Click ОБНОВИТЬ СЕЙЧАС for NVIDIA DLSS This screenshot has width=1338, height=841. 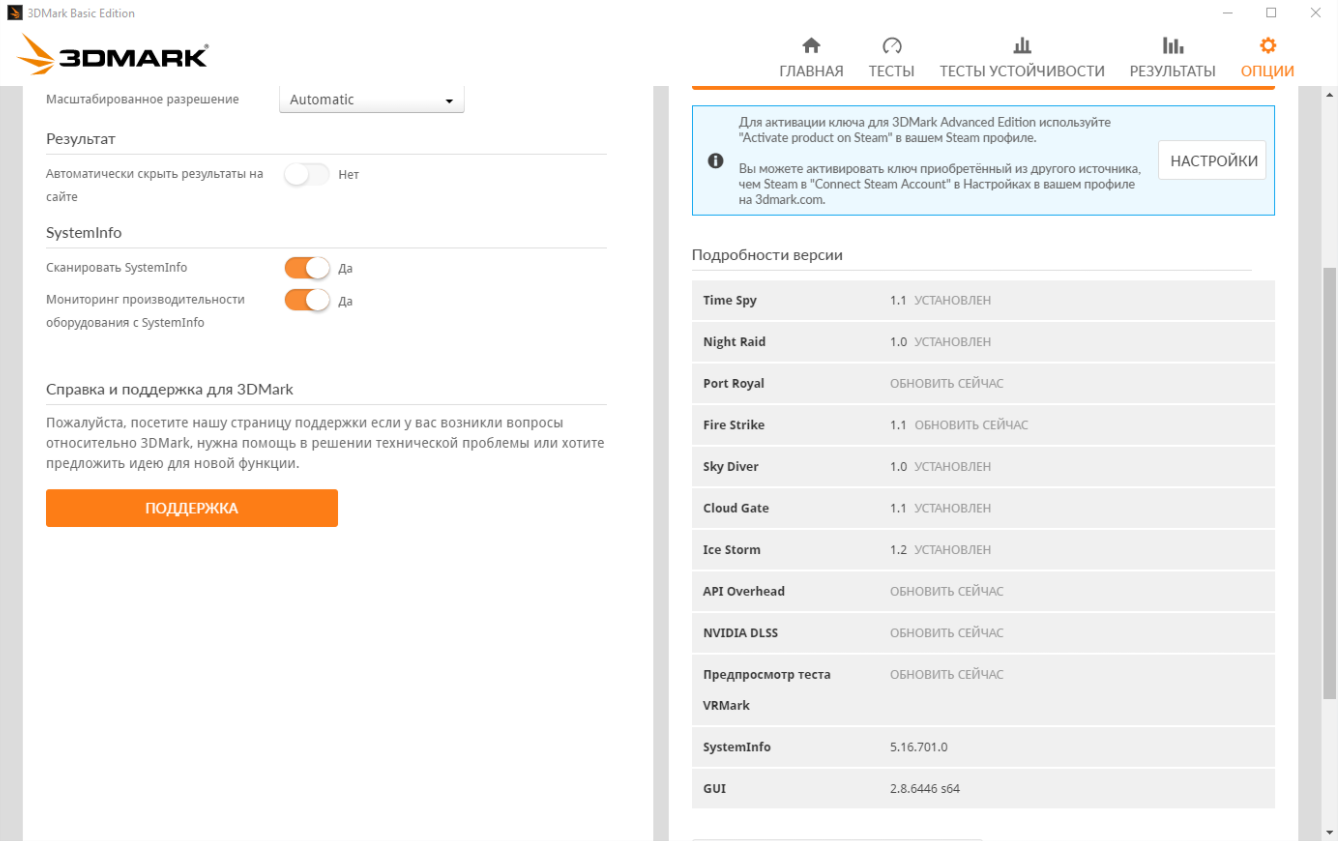[x=947, y=633]
